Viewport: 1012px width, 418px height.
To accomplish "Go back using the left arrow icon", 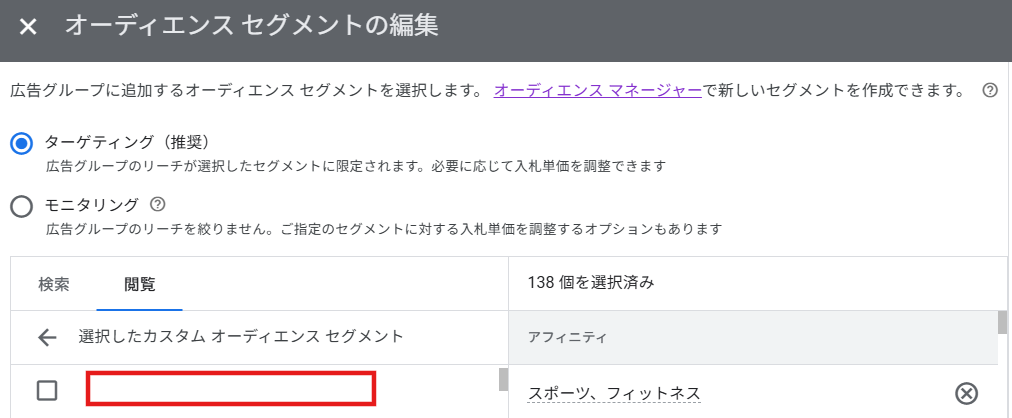I will click(x=47, y=337).
